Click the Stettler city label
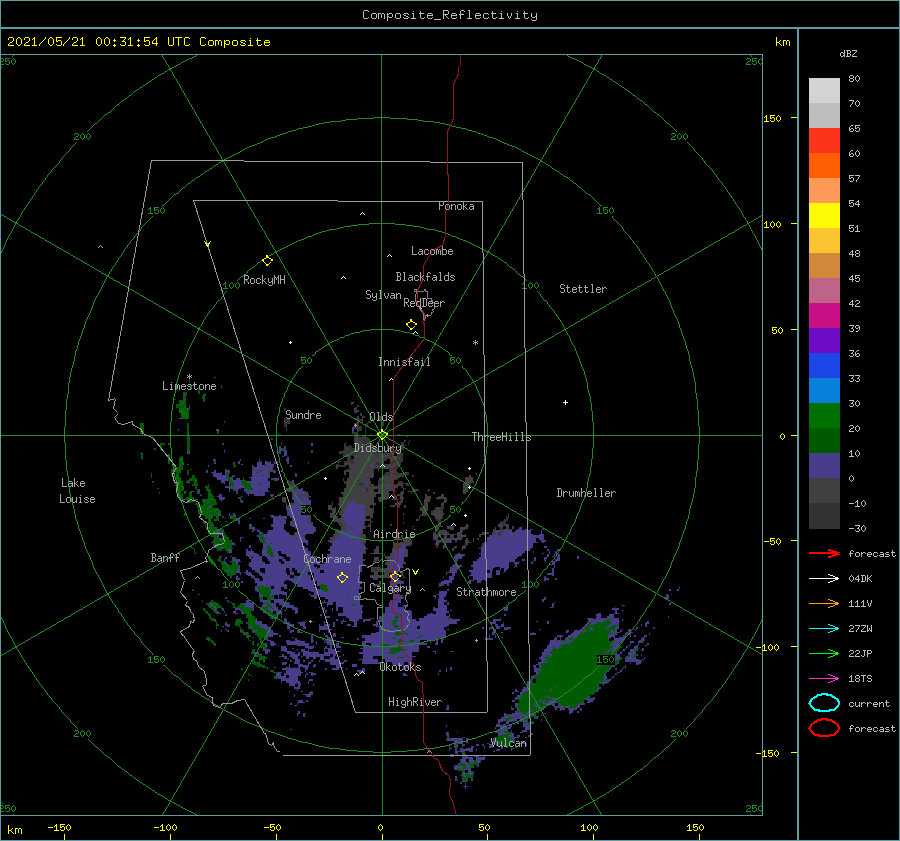Screen dimensions: 900x841 click(583, 289)
